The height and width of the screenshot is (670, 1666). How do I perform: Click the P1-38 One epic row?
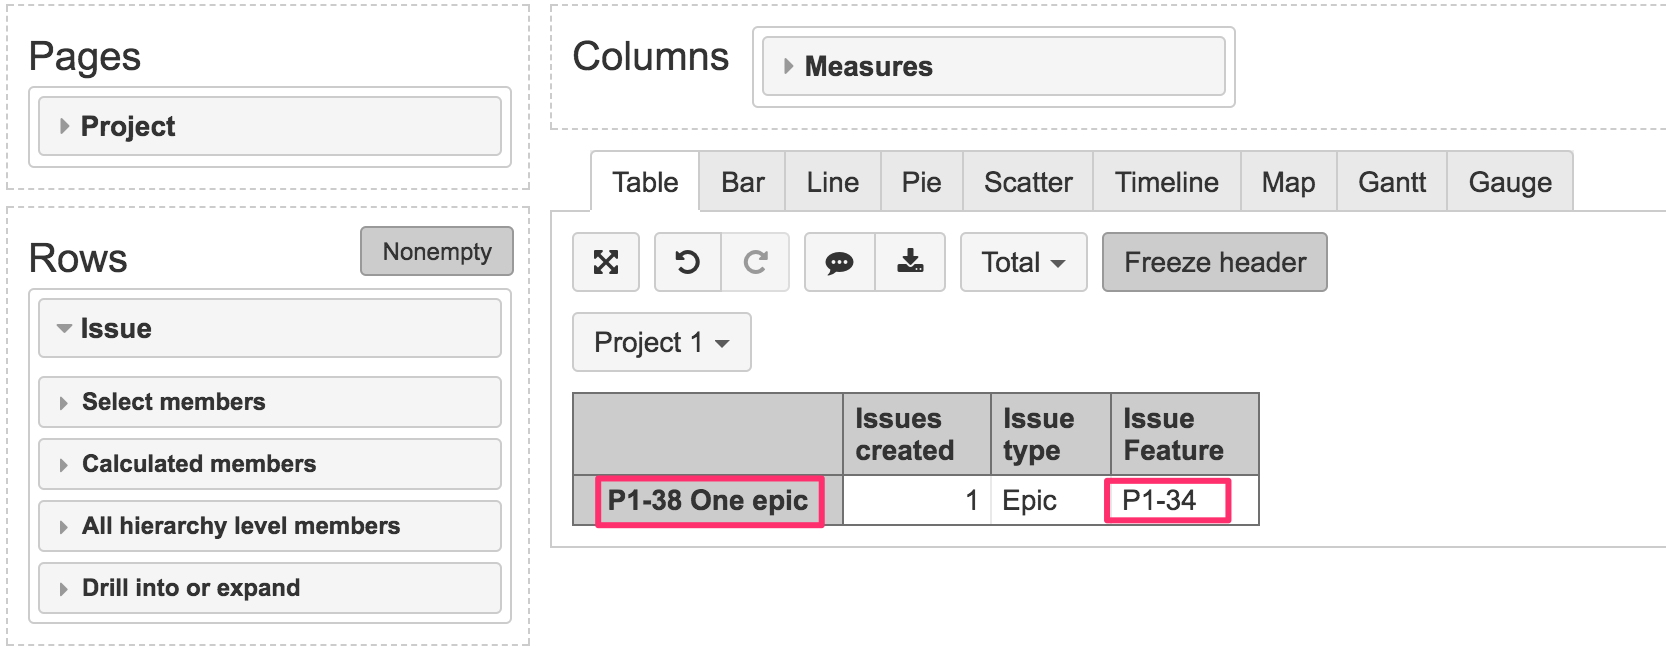708,500
